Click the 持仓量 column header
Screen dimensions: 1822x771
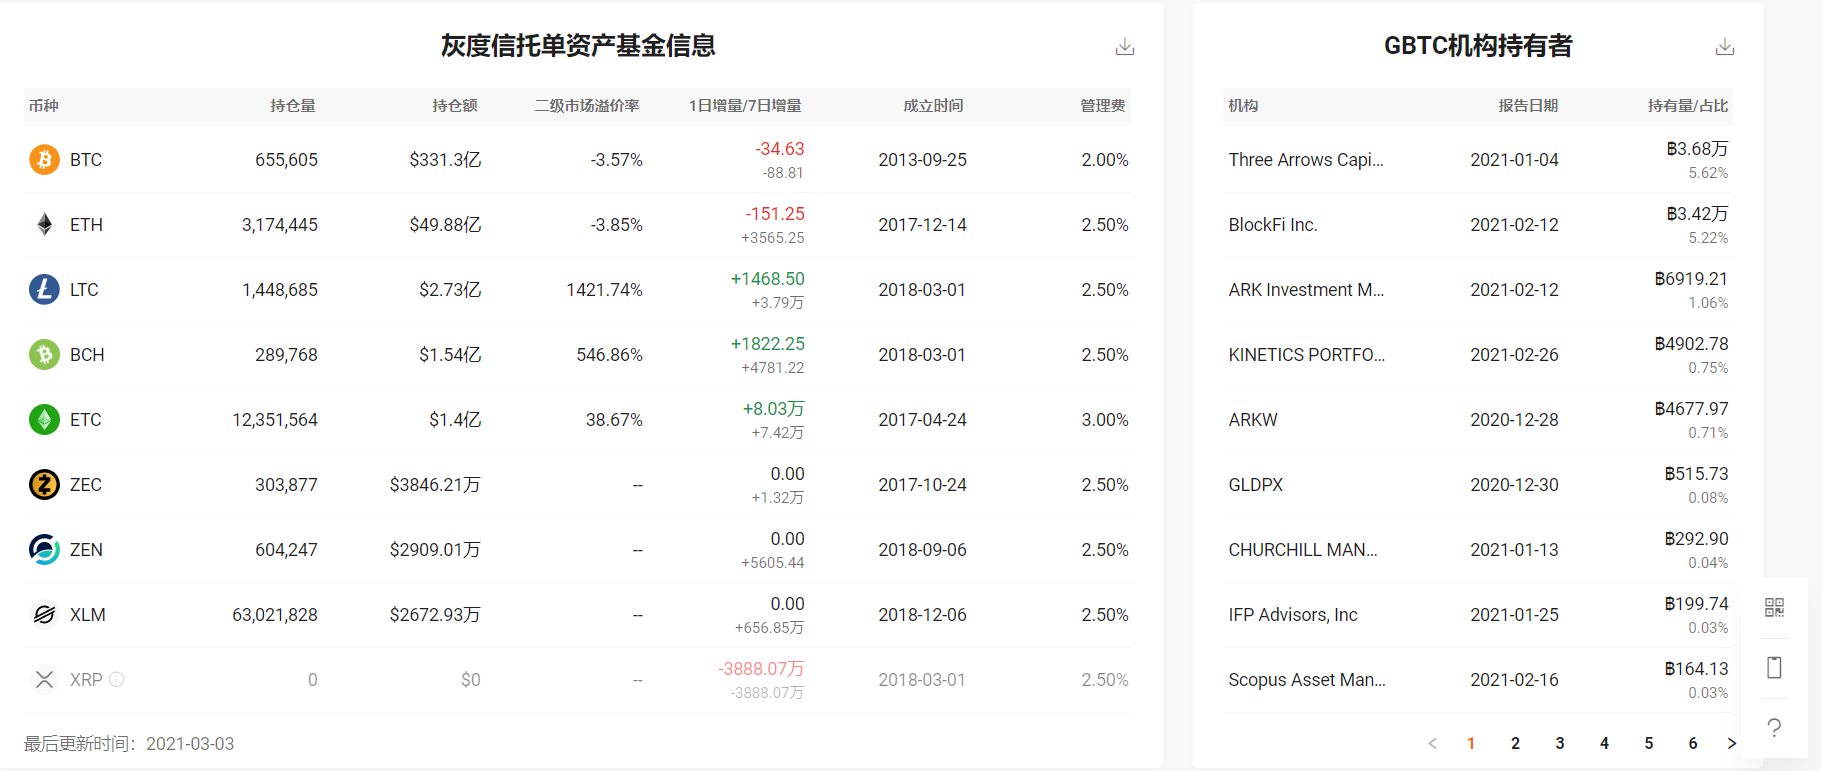[x=293, y=106]
